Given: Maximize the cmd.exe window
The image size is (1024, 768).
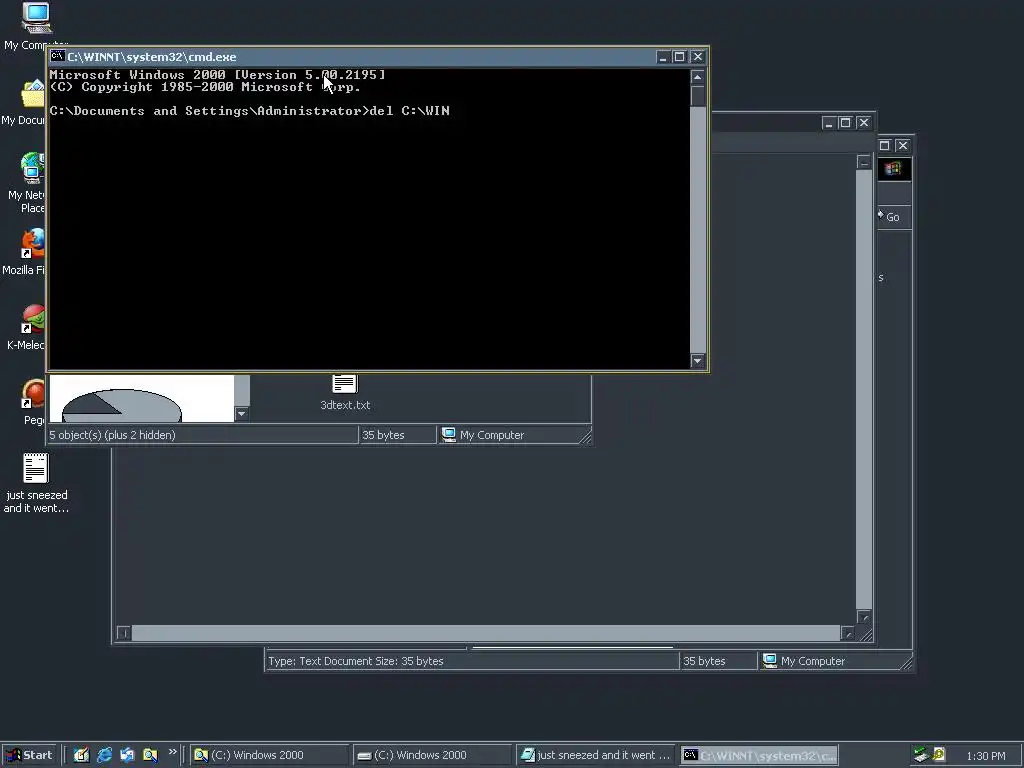Looking at the screenshot, I should pos(679,57).
